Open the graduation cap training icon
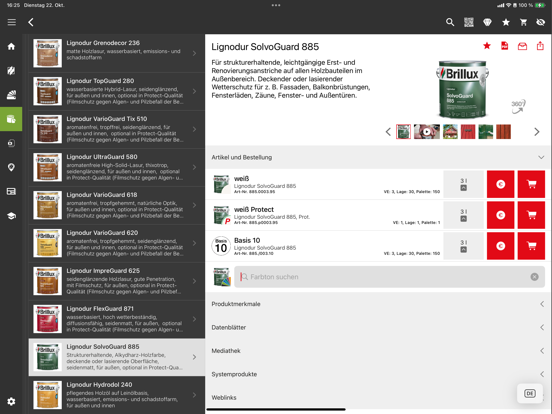Viewport: 552px width, 414px height. tap(11, 216)
